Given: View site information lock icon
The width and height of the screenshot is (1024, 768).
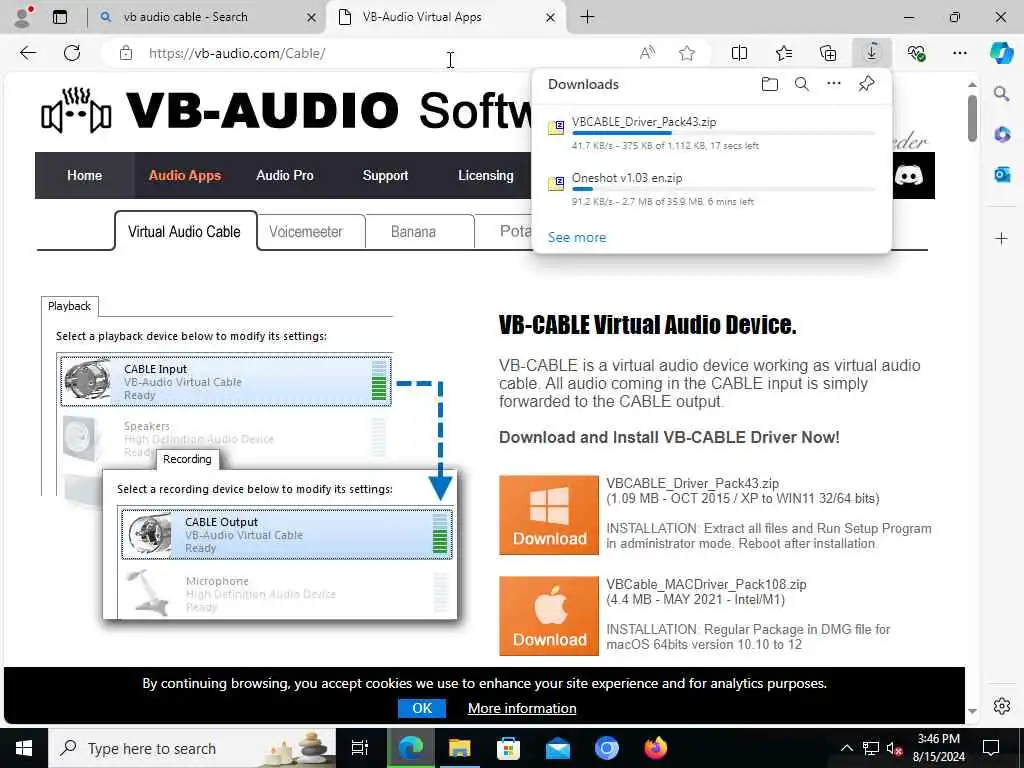Looking at the screenshot, I should tap(126, 53).
